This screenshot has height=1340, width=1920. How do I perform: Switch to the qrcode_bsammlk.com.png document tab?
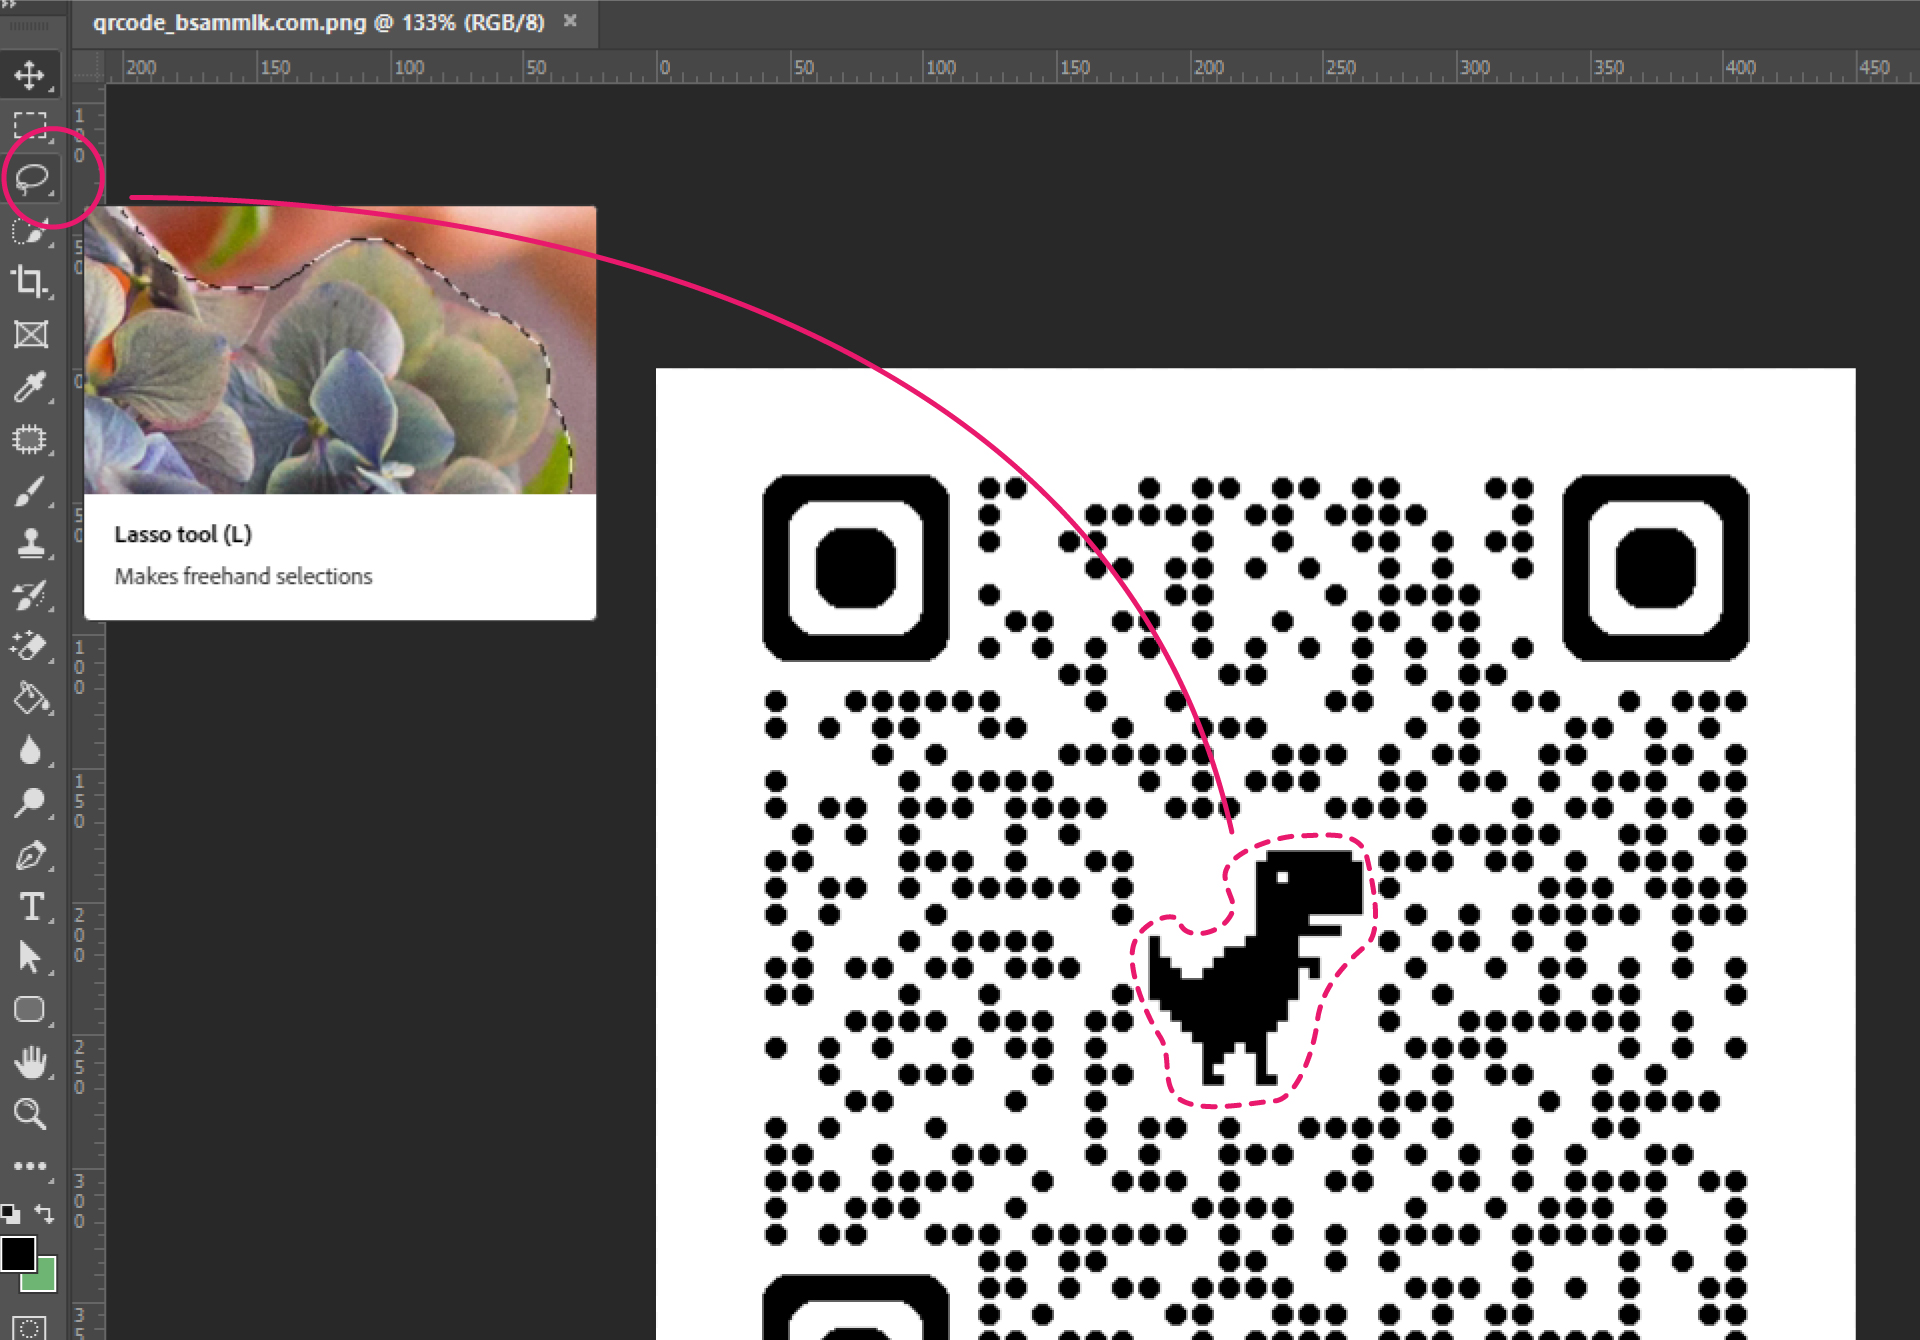coord(318,22)
